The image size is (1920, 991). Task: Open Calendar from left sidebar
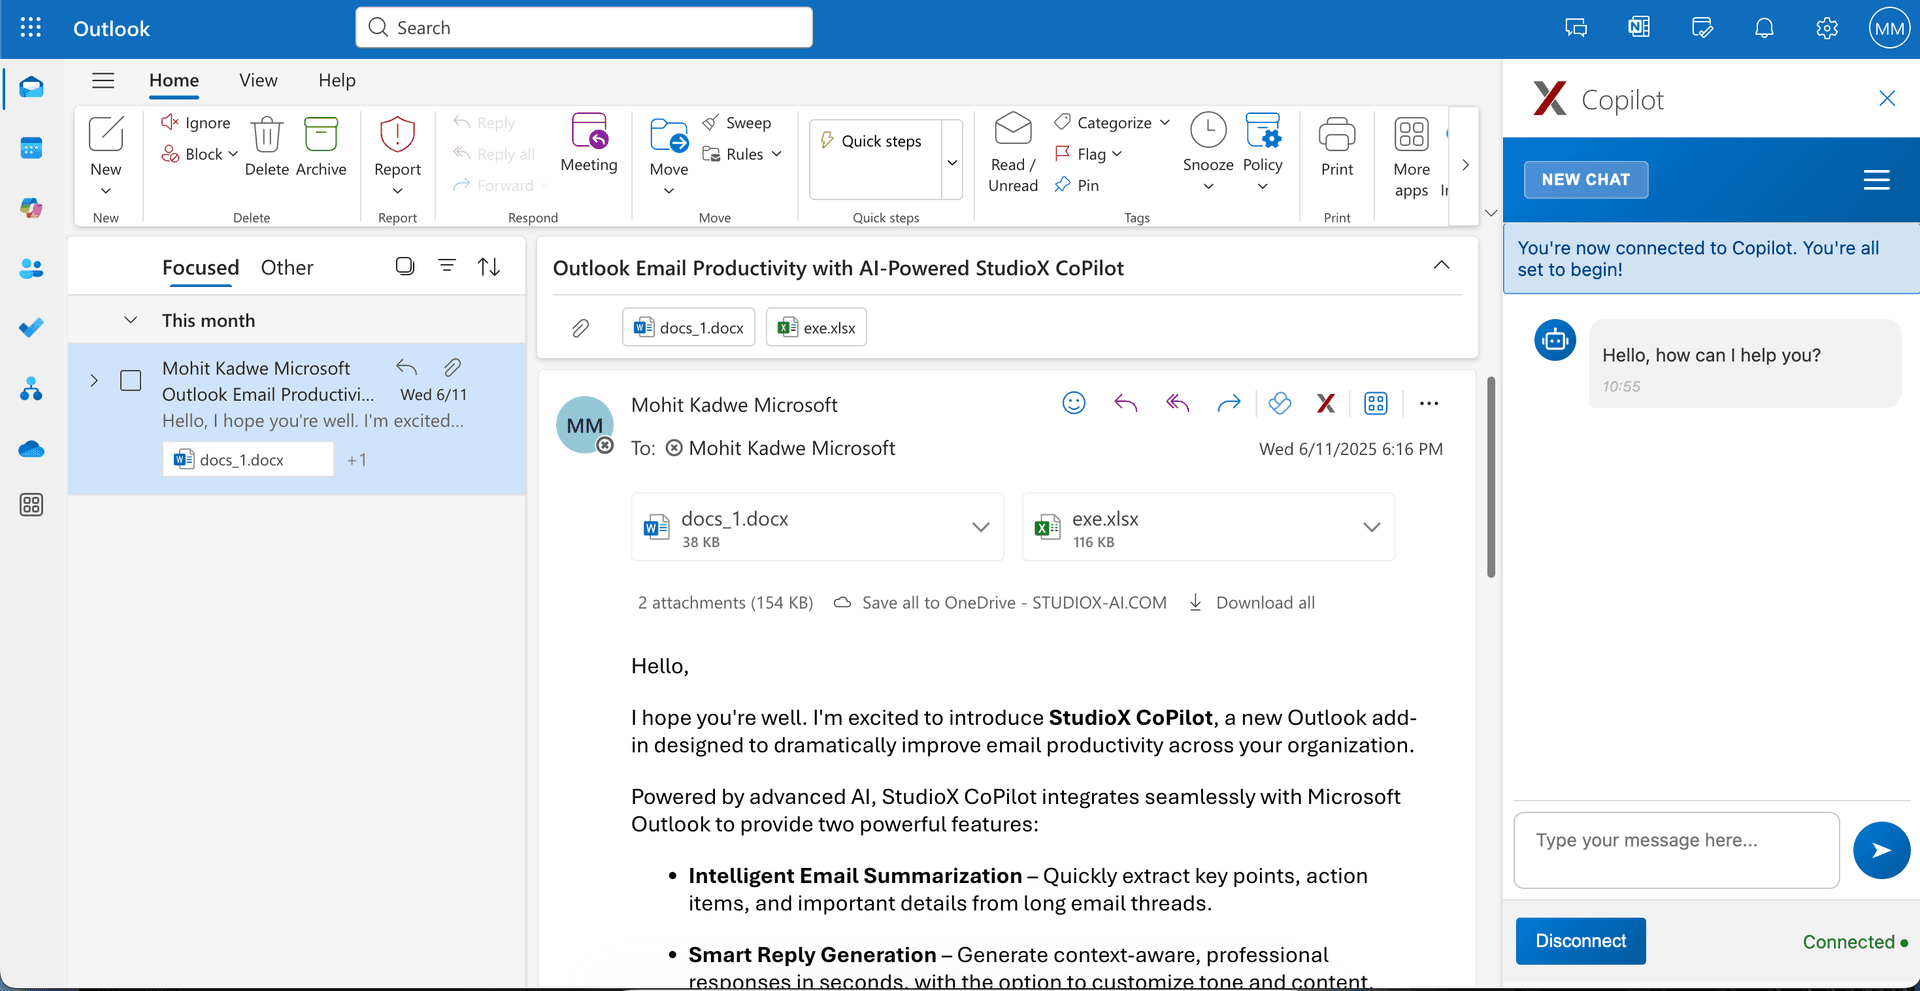click(x=31, y=148)
